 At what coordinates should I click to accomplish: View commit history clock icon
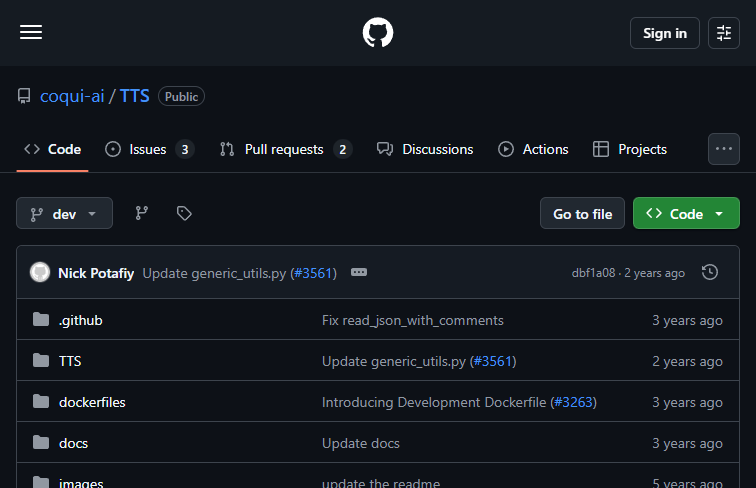point(710,272)
